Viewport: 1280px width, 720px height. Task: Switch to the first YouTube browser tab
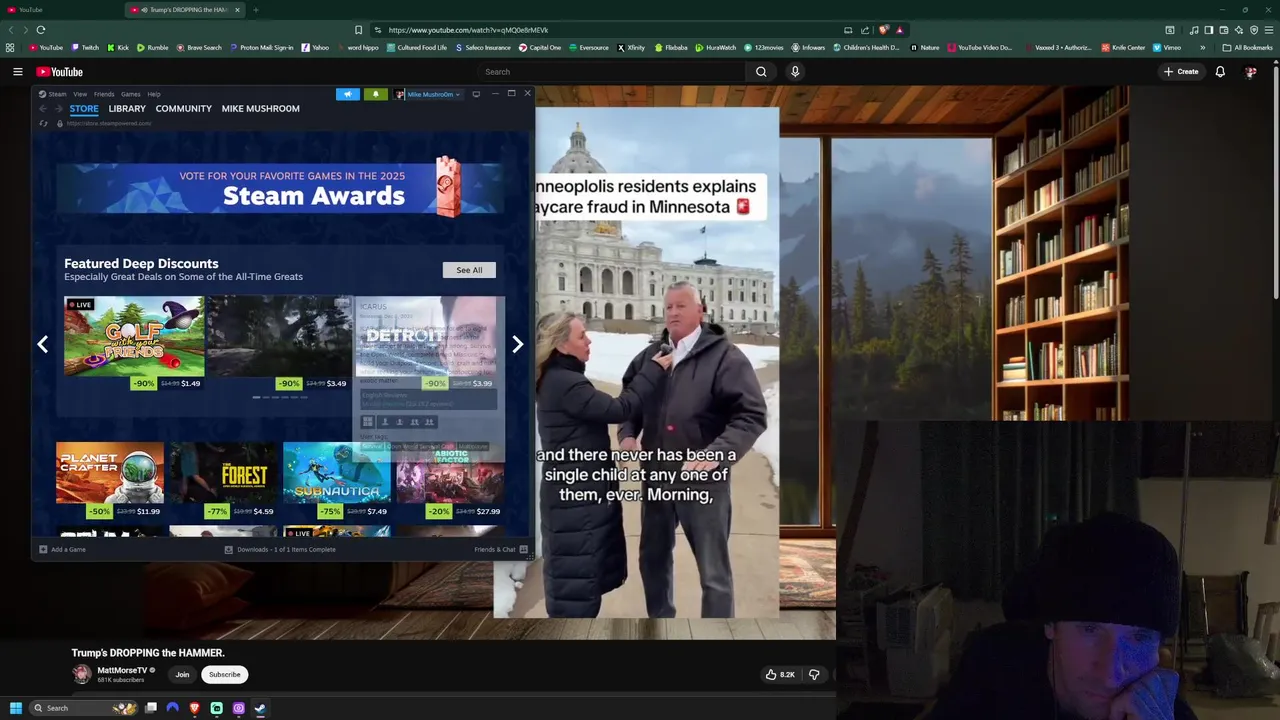pyautogui.click(x=62, y=10)
